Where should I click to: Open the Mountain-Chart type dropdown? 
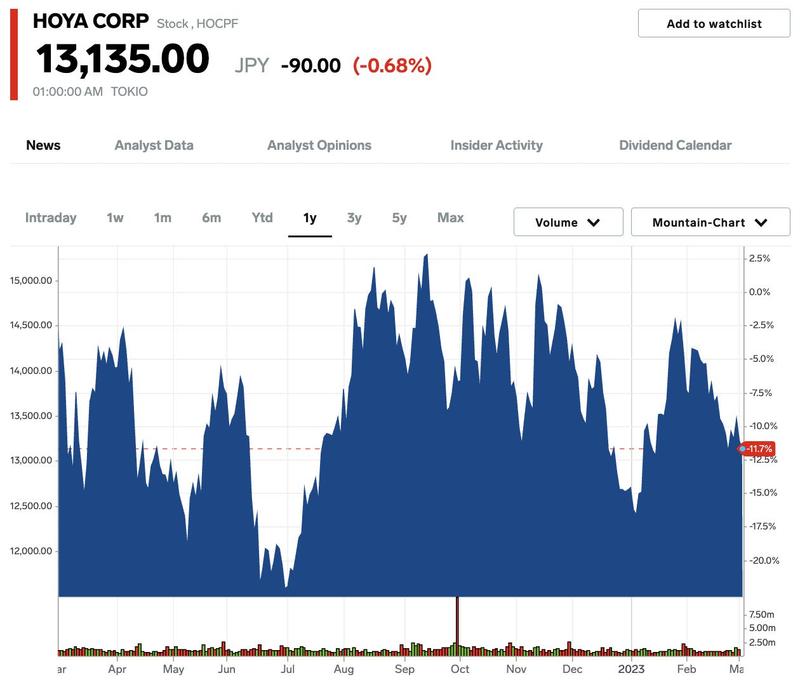[x=710, y=222]
